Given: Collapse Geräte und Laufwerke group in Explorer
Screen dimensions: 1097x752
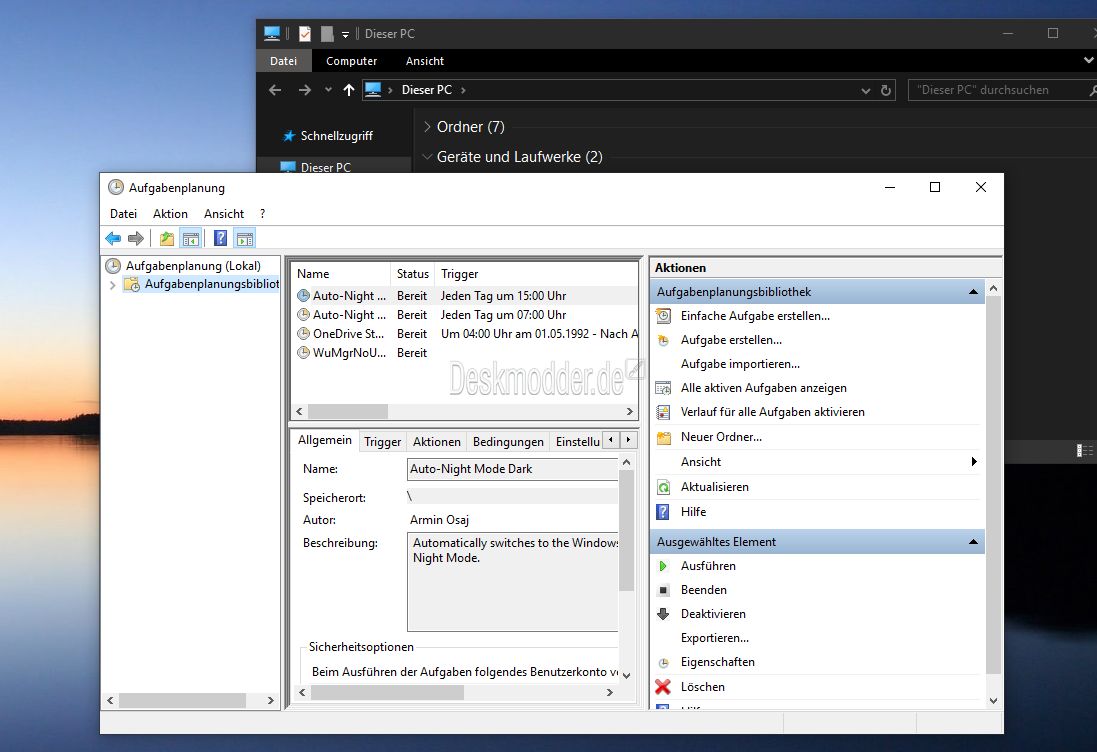Looking at the screenshot, I should (x=427, y=157).
